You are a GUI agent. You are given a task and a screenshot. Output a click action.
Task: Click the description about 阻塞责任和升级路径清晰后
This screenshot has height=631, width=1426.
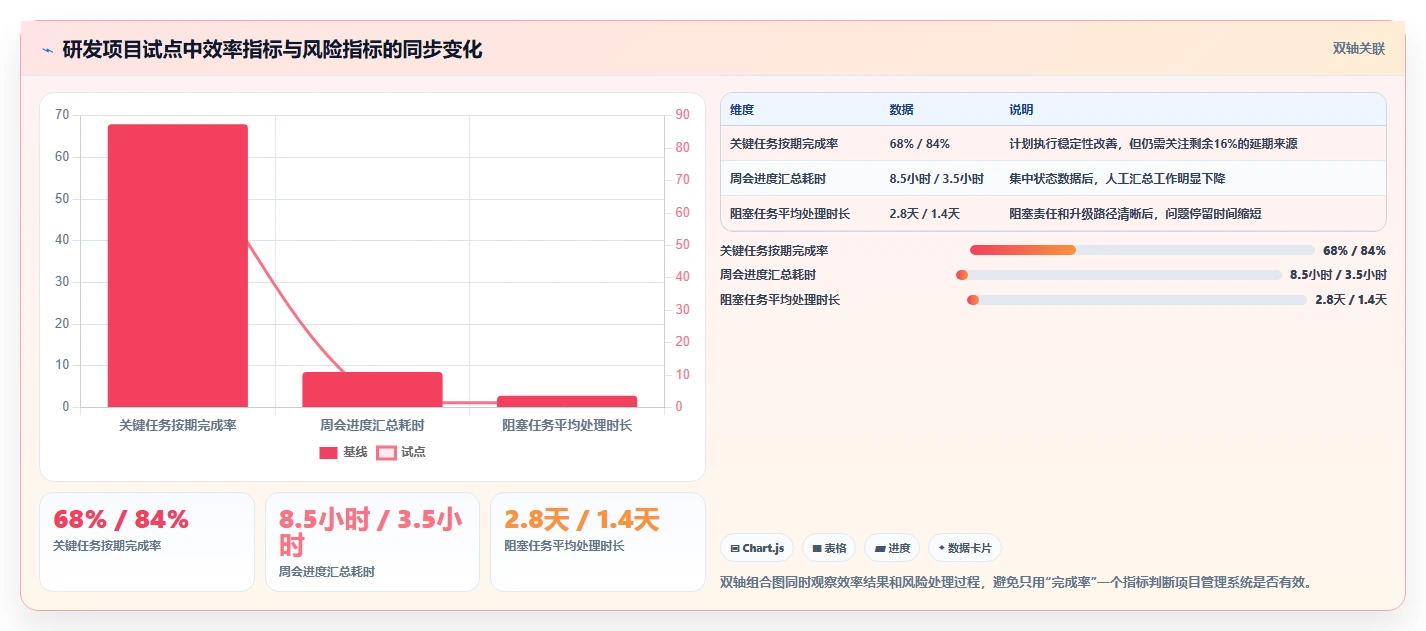click(x=1135, y=214)
